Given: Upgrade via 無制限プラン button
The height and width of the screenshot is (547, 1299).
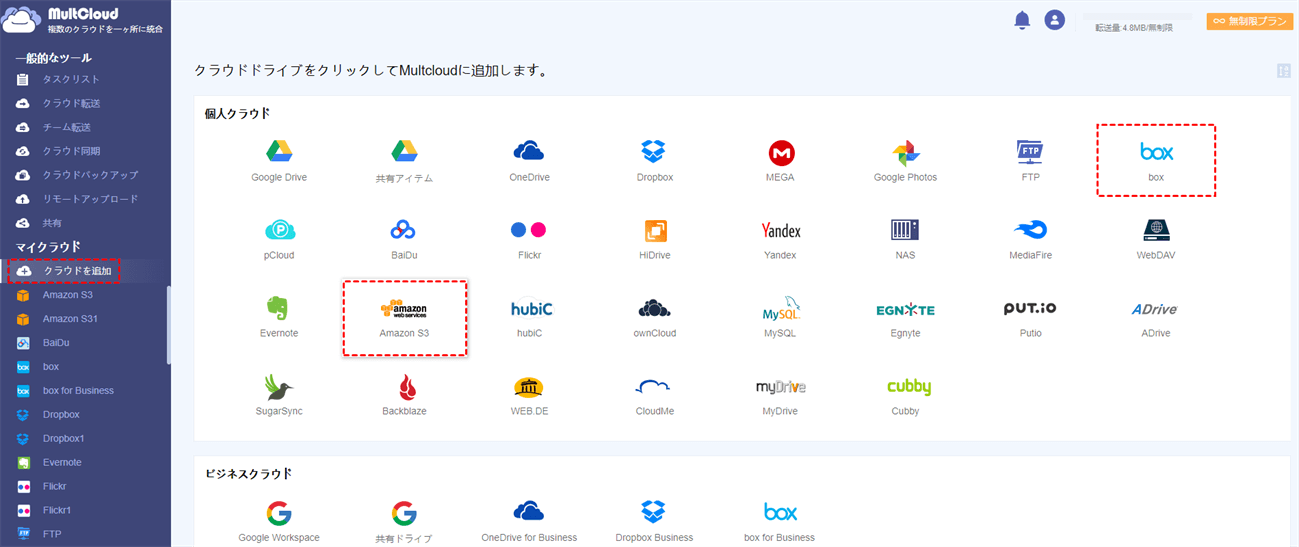Looking at the screenshot, I should pos(1250,21).
